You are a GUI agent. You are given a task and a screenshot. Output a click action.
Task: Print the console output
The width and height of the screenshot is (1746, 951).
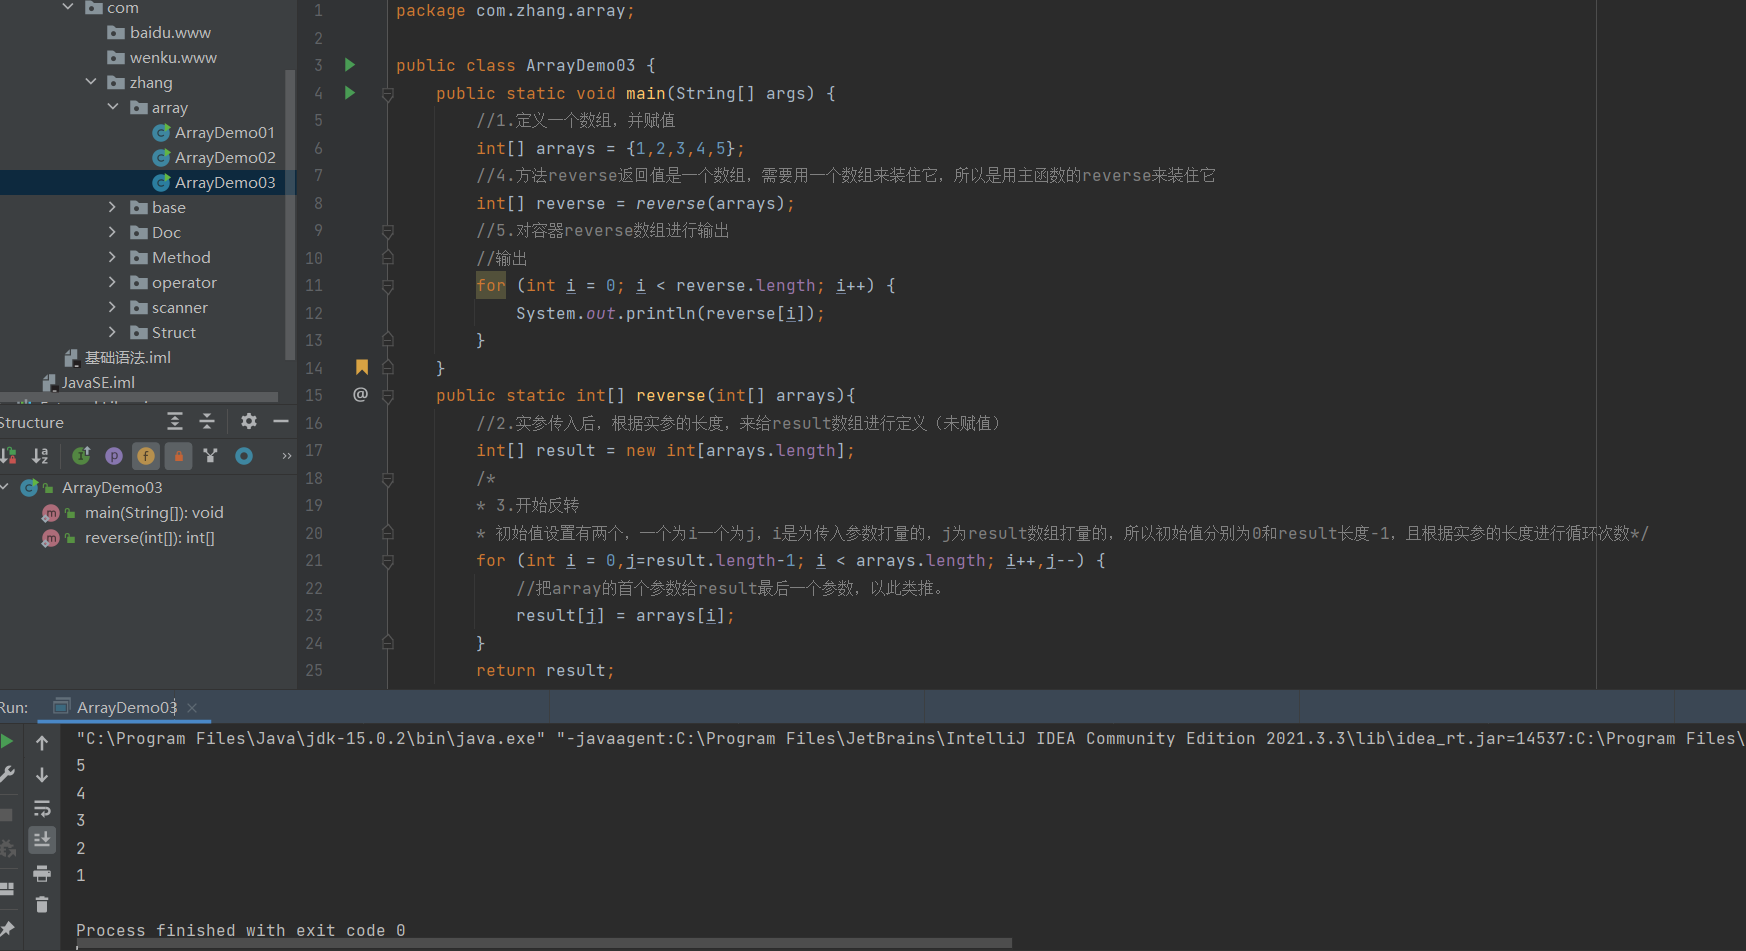click(42, 874)
